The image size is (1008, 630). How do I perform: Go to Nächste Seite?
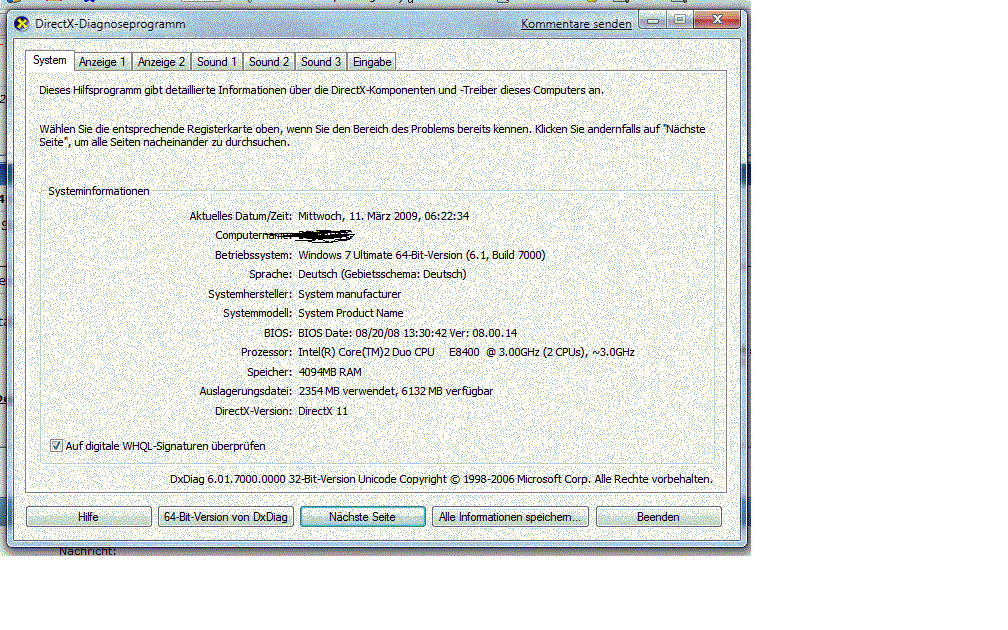363,517
